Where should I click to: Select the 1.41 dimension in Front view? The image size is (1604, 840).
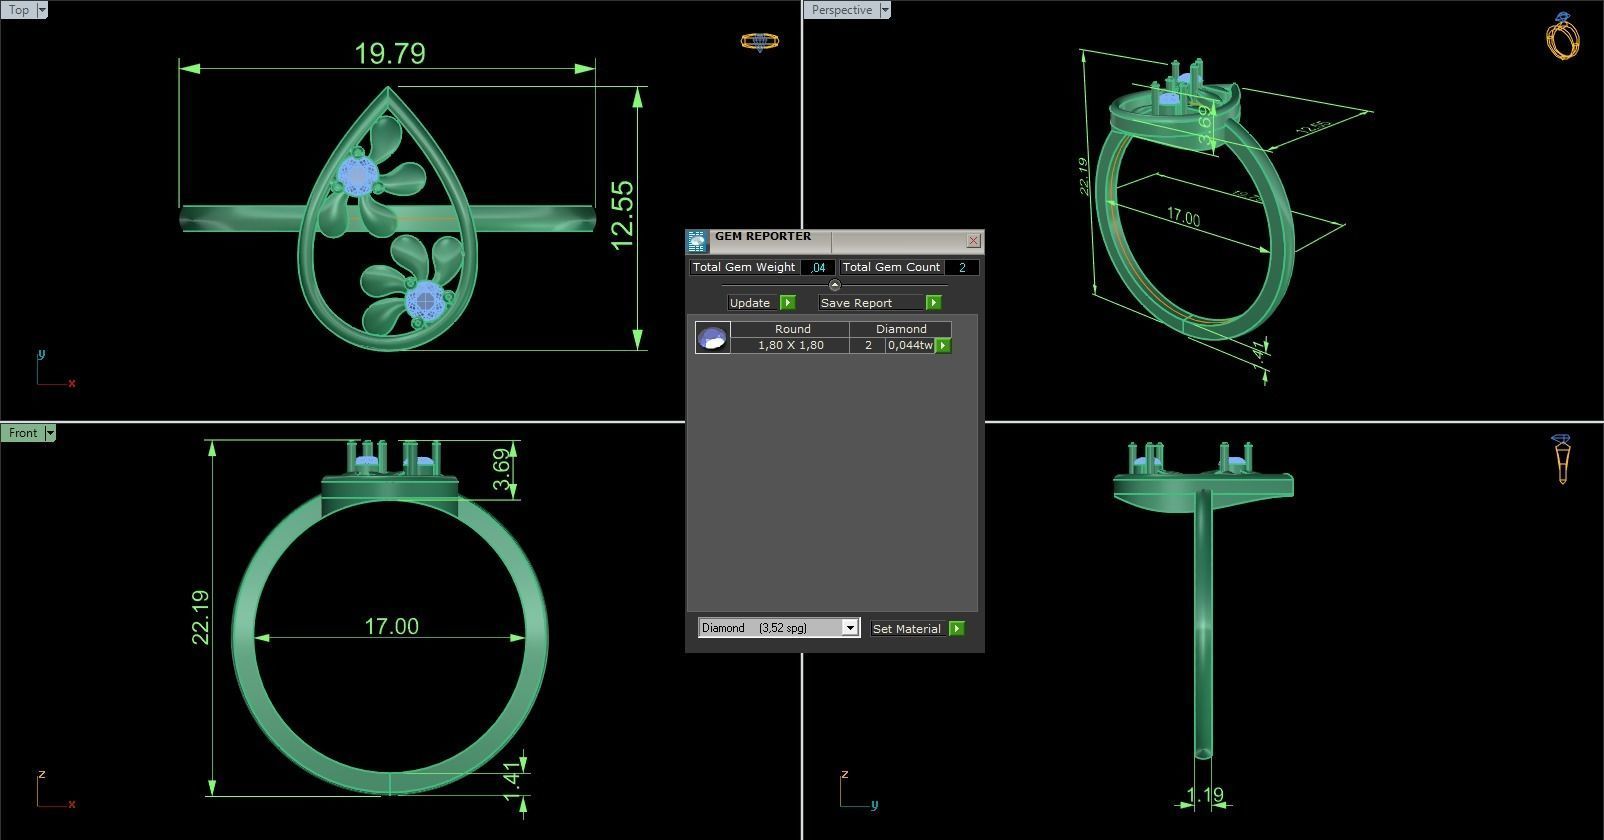[x=511, y=781]
